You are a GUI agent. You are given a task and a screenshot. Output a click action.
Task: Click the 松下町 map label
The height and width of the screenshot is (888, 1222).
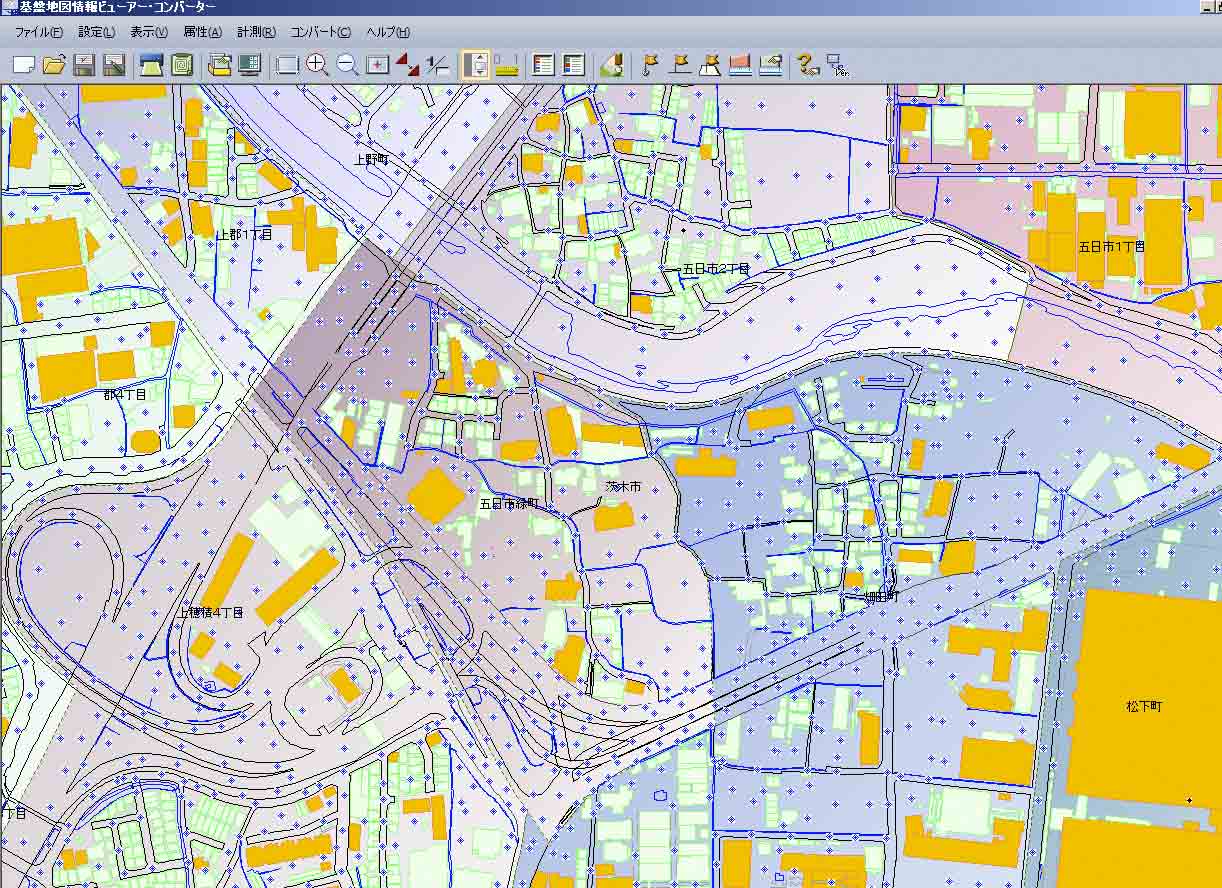point(1144,706)
